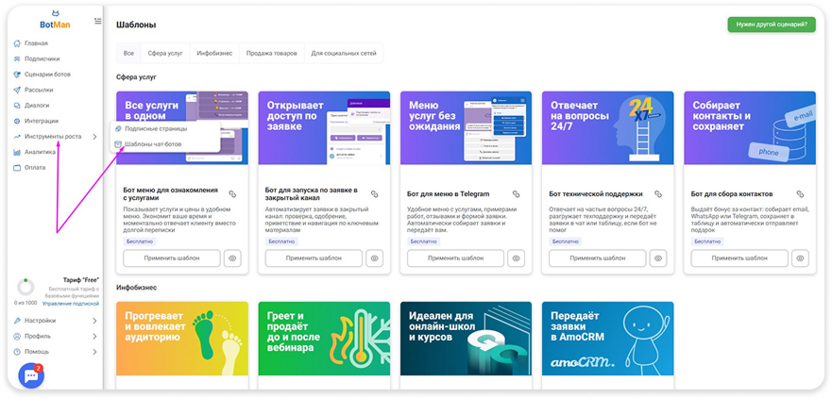Click Бесплатно badge on Бот технической поддержки
The height and width of the screenshot is (399, 832).
565,241
